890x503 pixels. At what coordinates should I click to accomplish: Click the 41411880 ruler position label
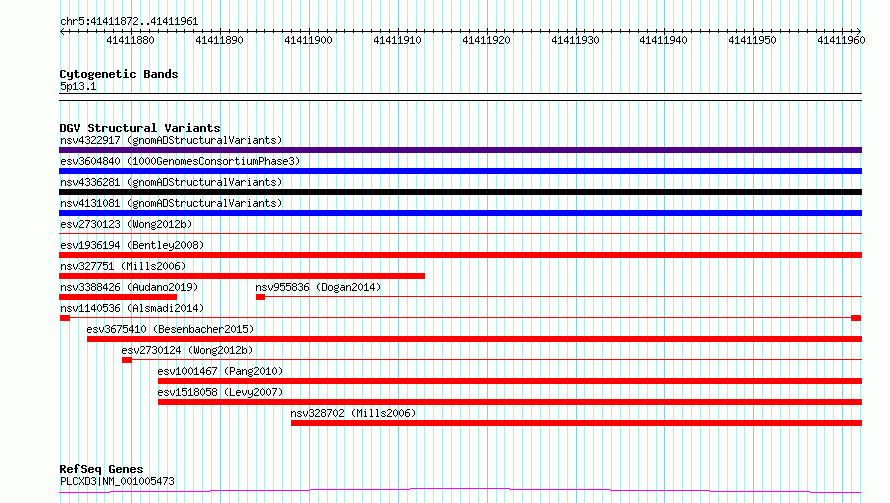(x=130, y=40)
